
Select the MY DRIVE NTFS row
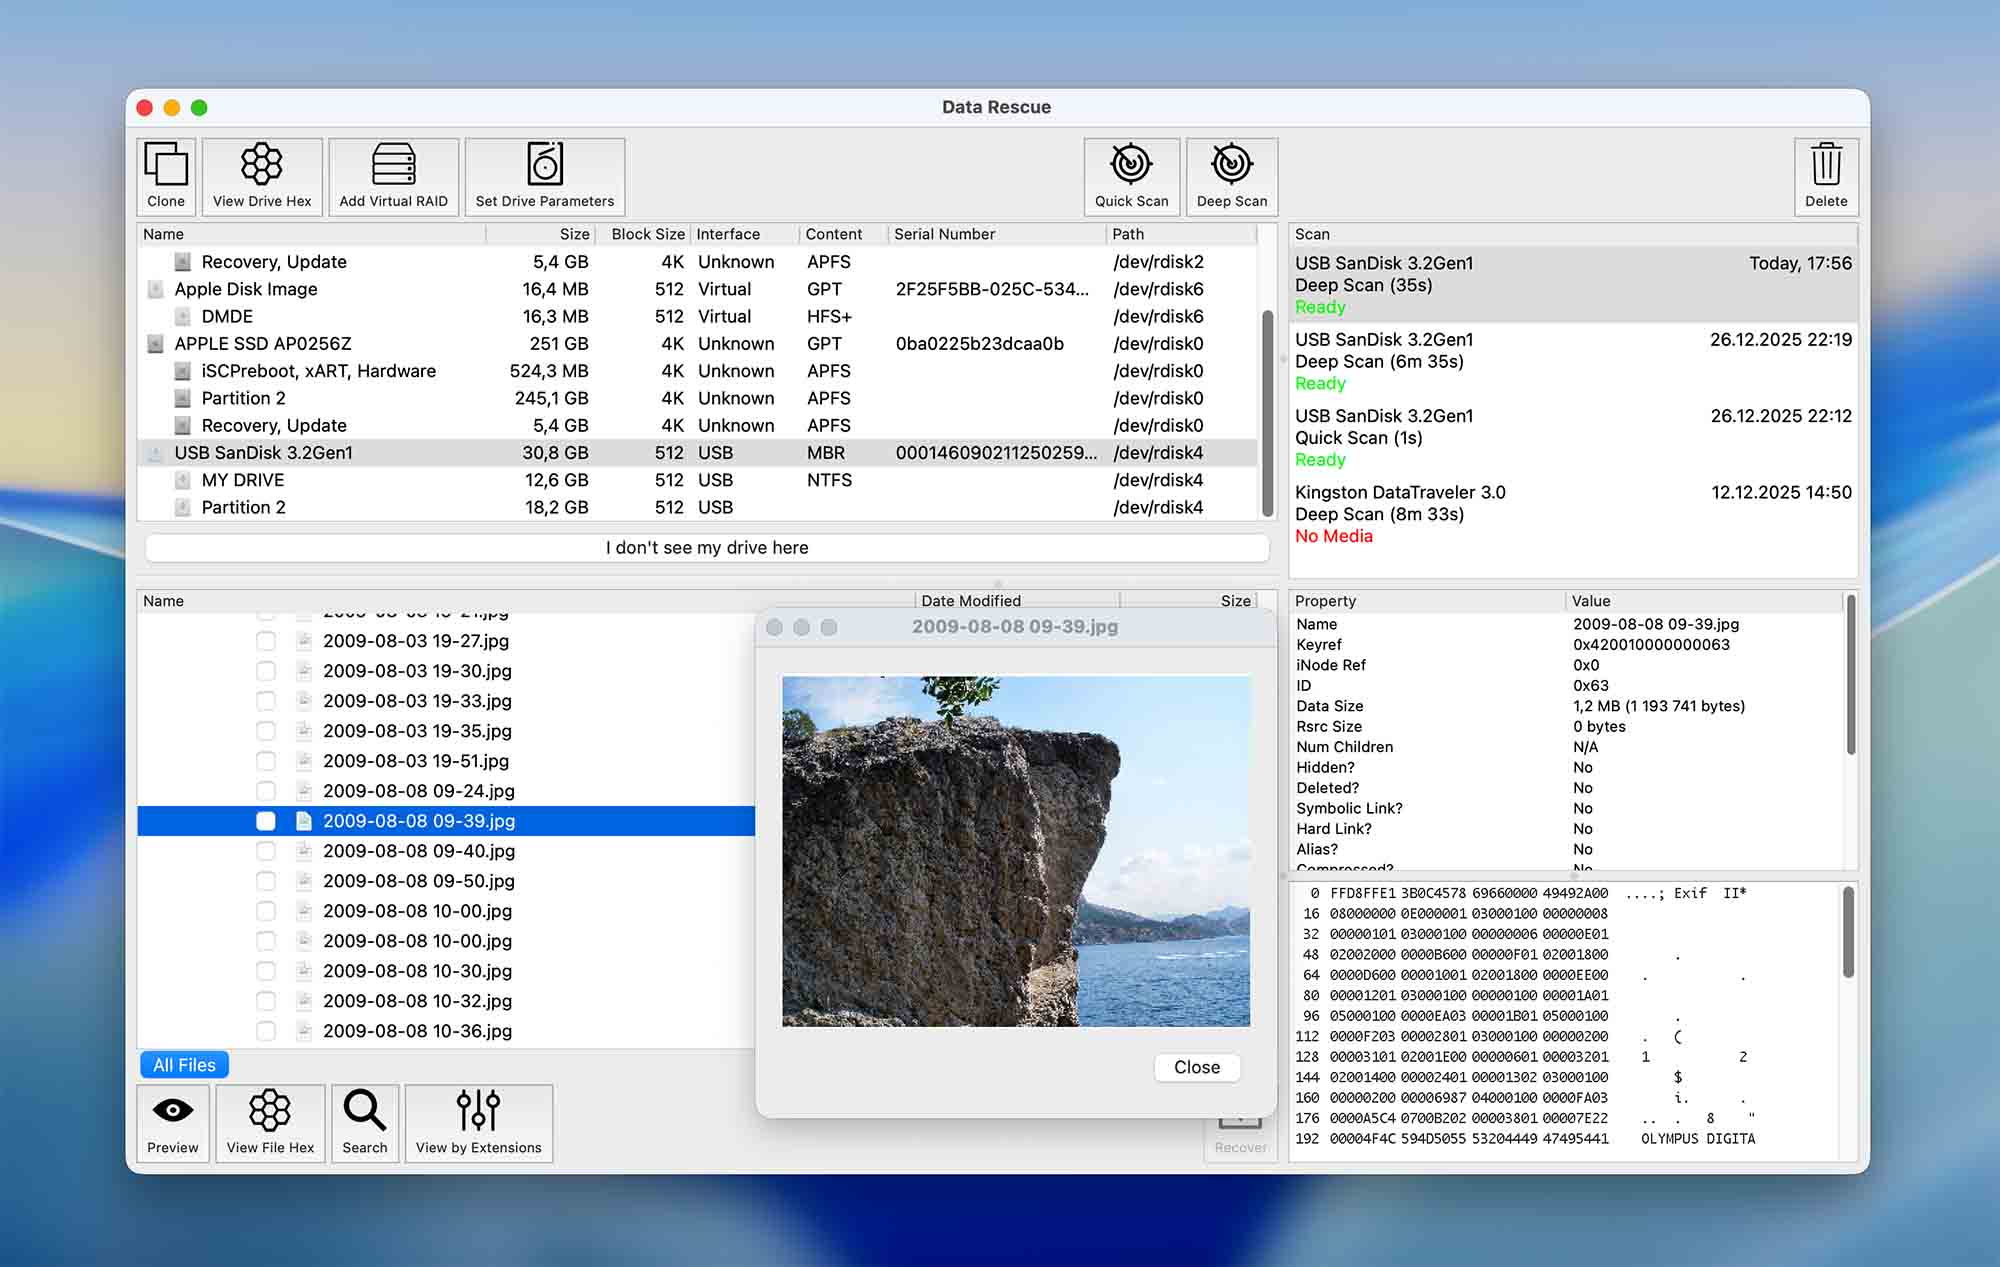click(x=697, y=480)
